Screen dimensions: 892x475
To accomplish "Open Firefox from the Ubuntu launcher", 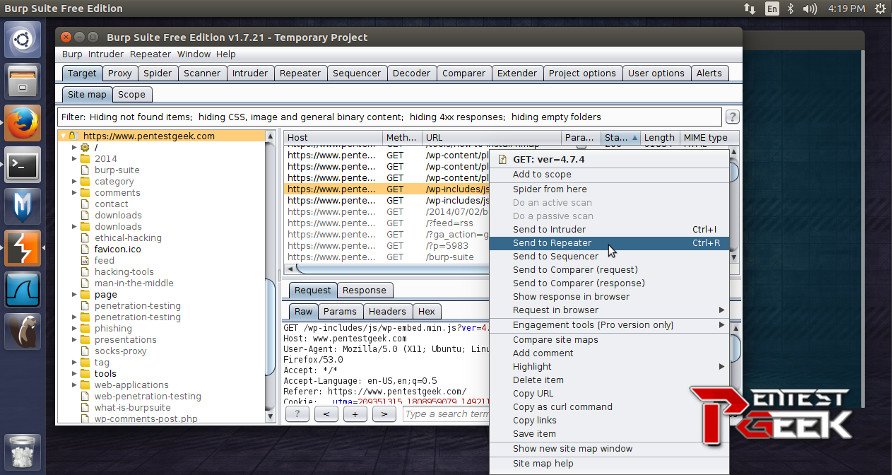I will [22, 123].
